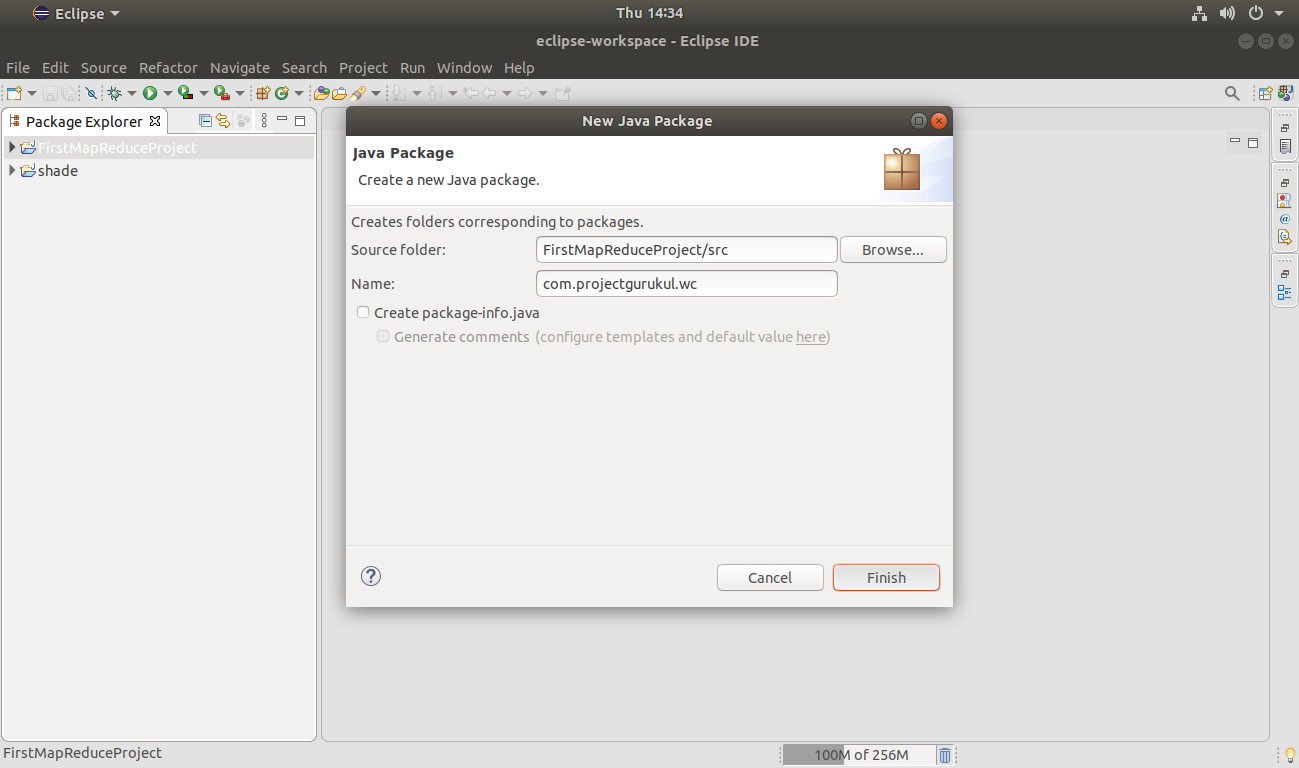Open the Outline view icon
This screenshot has width=1299, height=768.
[x=1285, y=292]
